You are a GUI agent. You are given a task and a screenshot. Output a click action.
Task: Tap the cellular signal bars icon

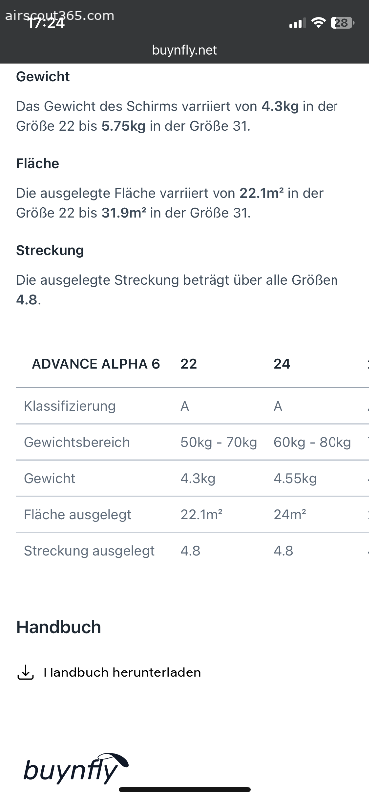297,23
